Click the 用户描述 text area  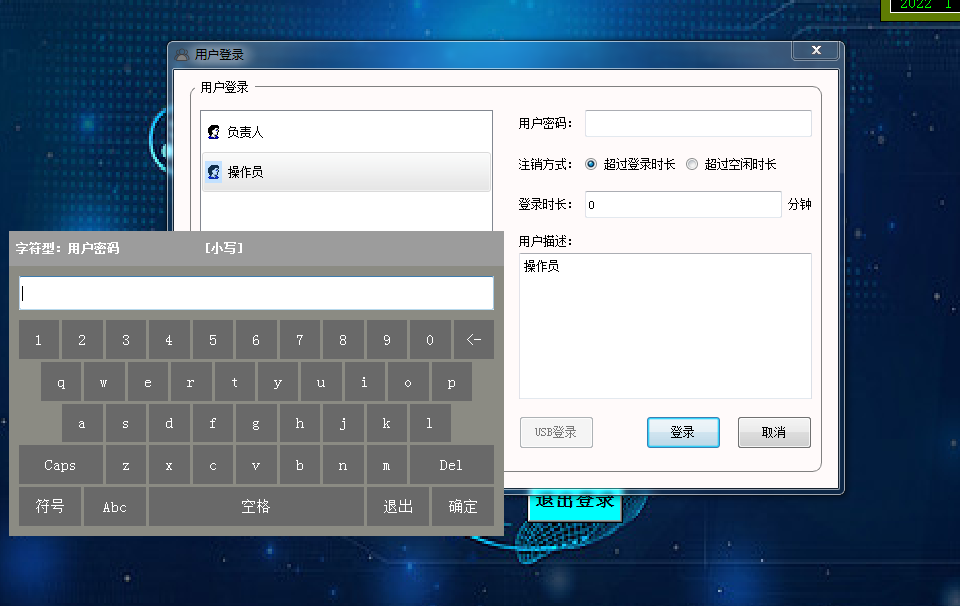pos(666,326)
